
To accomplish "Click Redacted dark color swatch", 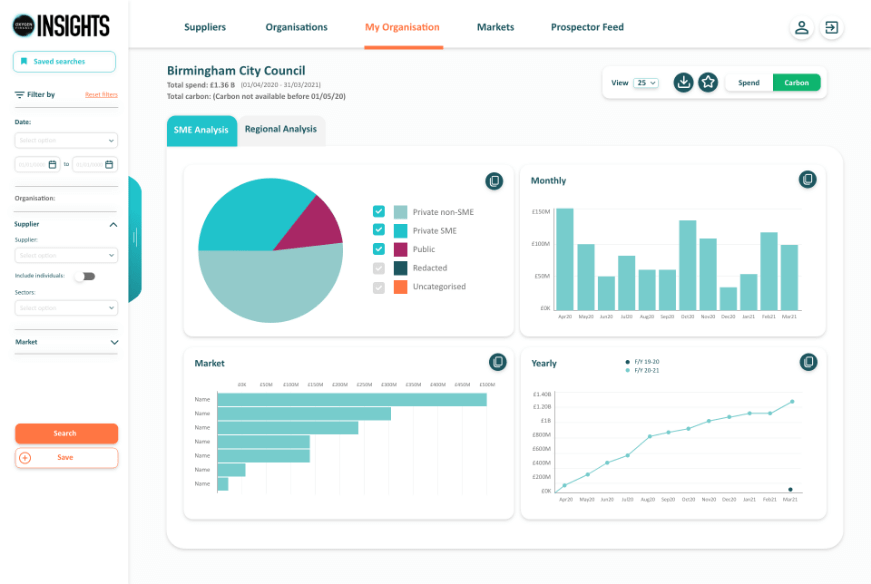I will pyautogui.click(x=401, y=268).
